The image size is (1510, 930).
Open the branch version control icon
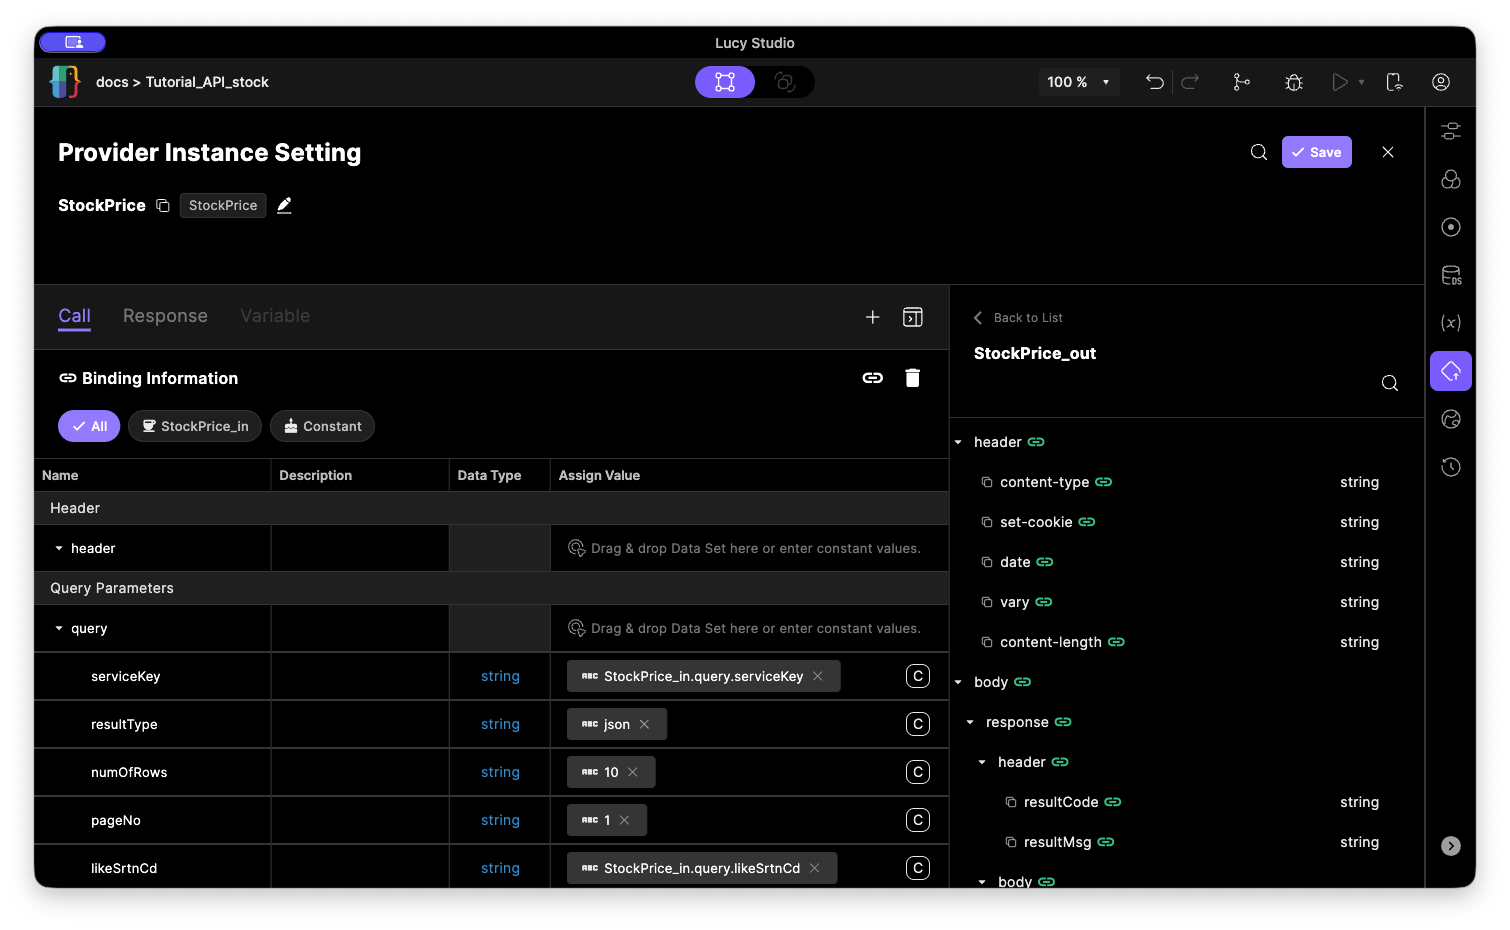pos(1241,82)
